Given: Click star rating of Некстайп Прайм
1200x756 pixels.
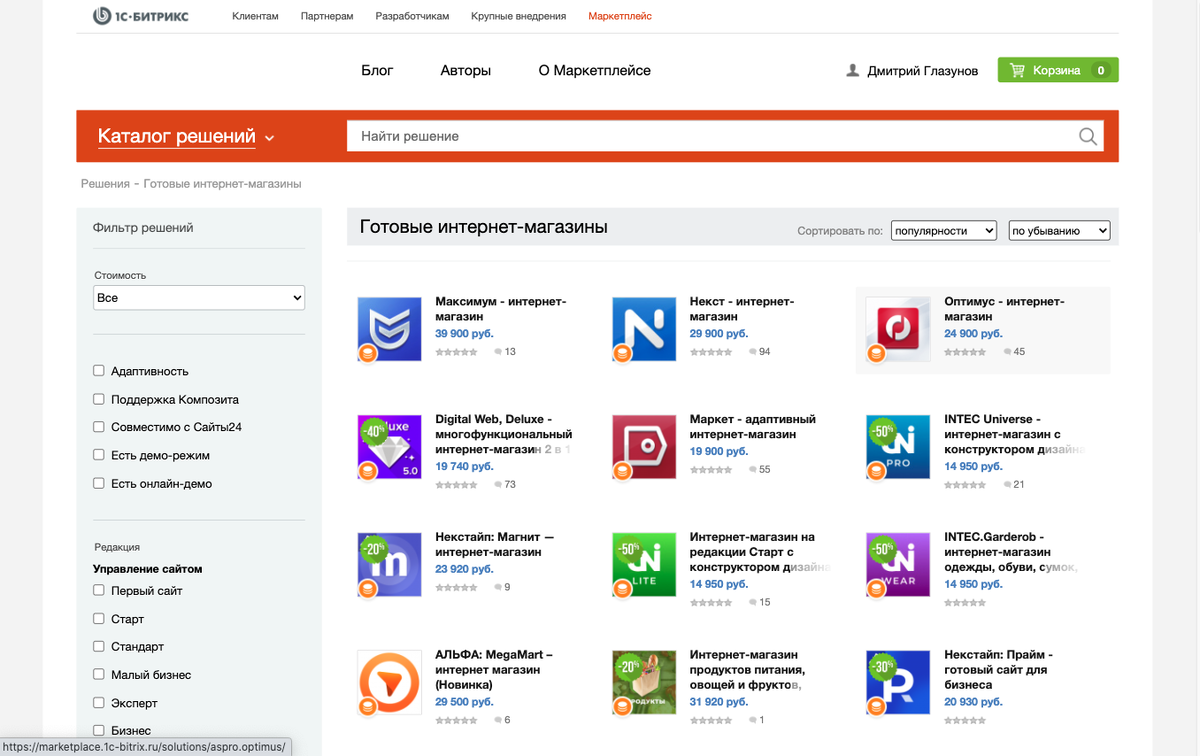Looking at the screenshot, I should click(x=965, y=720).
